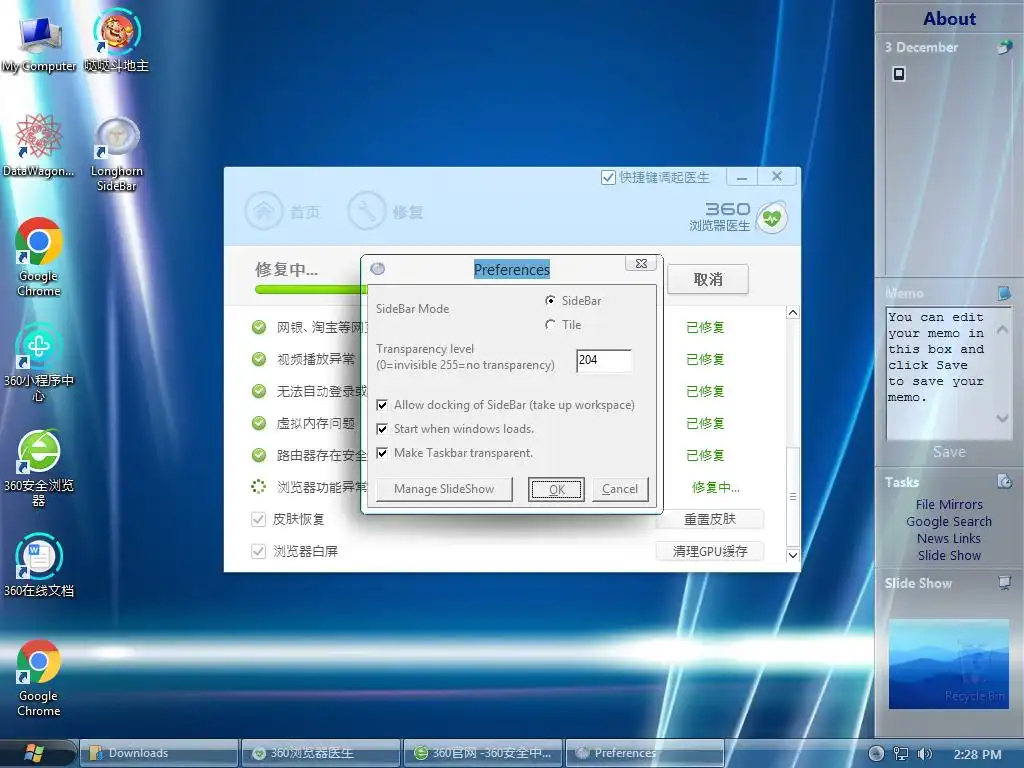This screenshot has width=1024, height=768.
Task: Click OK in the Preferences dialog
Action: pyautogui.click(x=556, y=489)
